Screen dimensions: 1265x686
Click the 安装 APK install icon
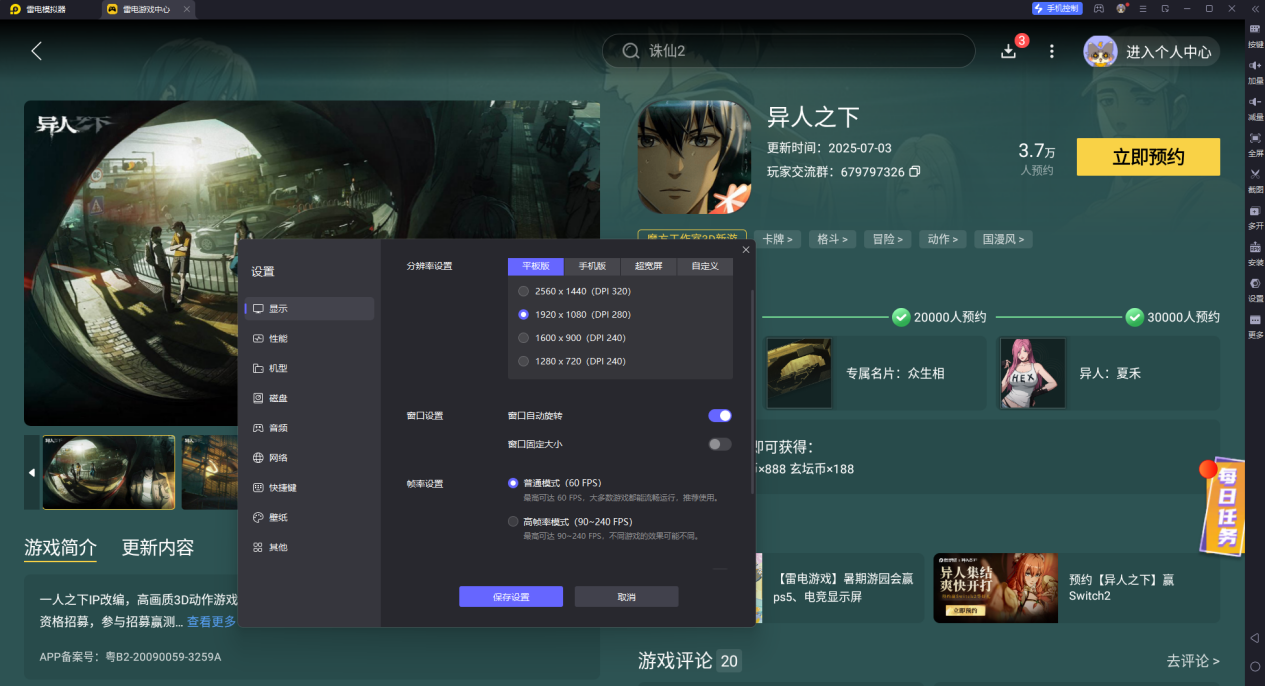pyautogui.click(x=1255, y=247)
